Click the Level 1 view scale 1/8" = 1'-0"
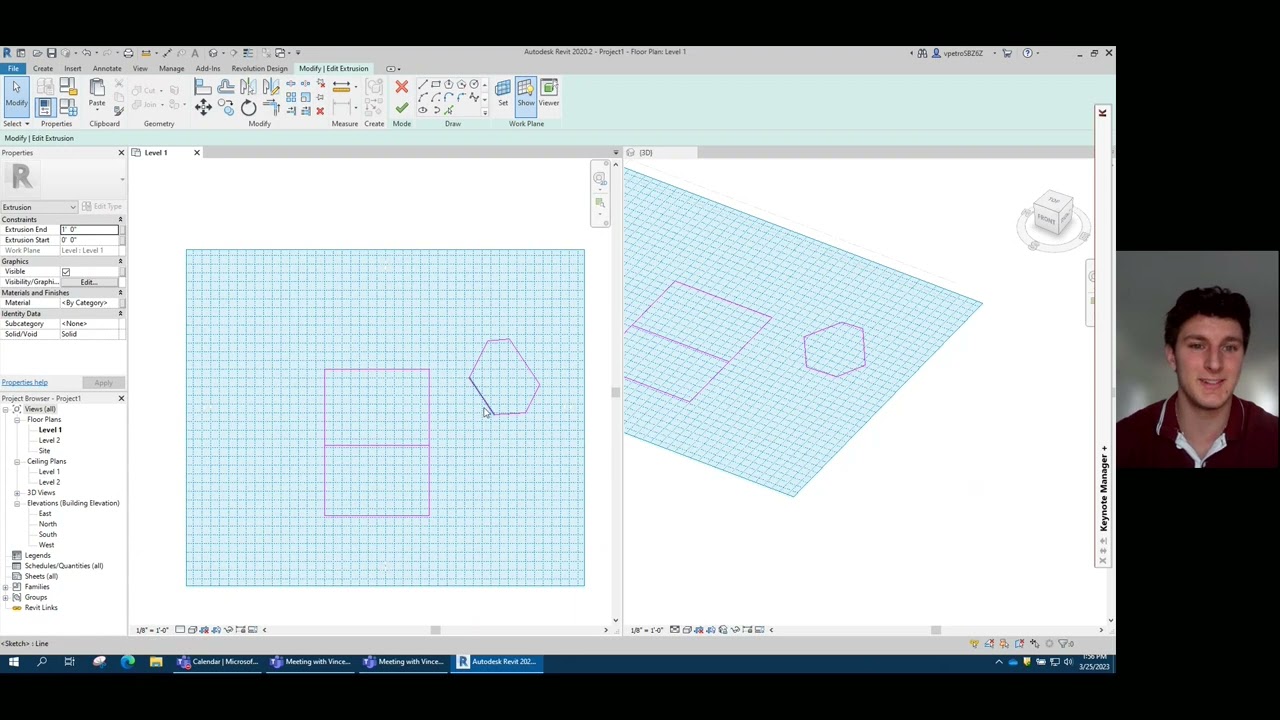The image size is (1280, 720). pos(152,630)
